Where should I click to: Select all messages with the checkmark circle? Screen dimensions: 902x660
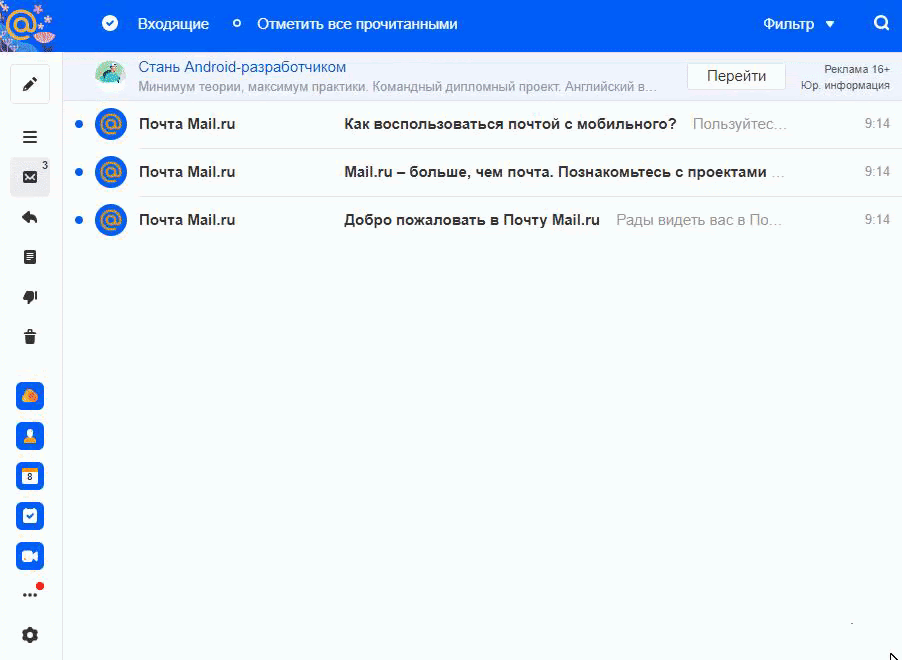(110, 23)
